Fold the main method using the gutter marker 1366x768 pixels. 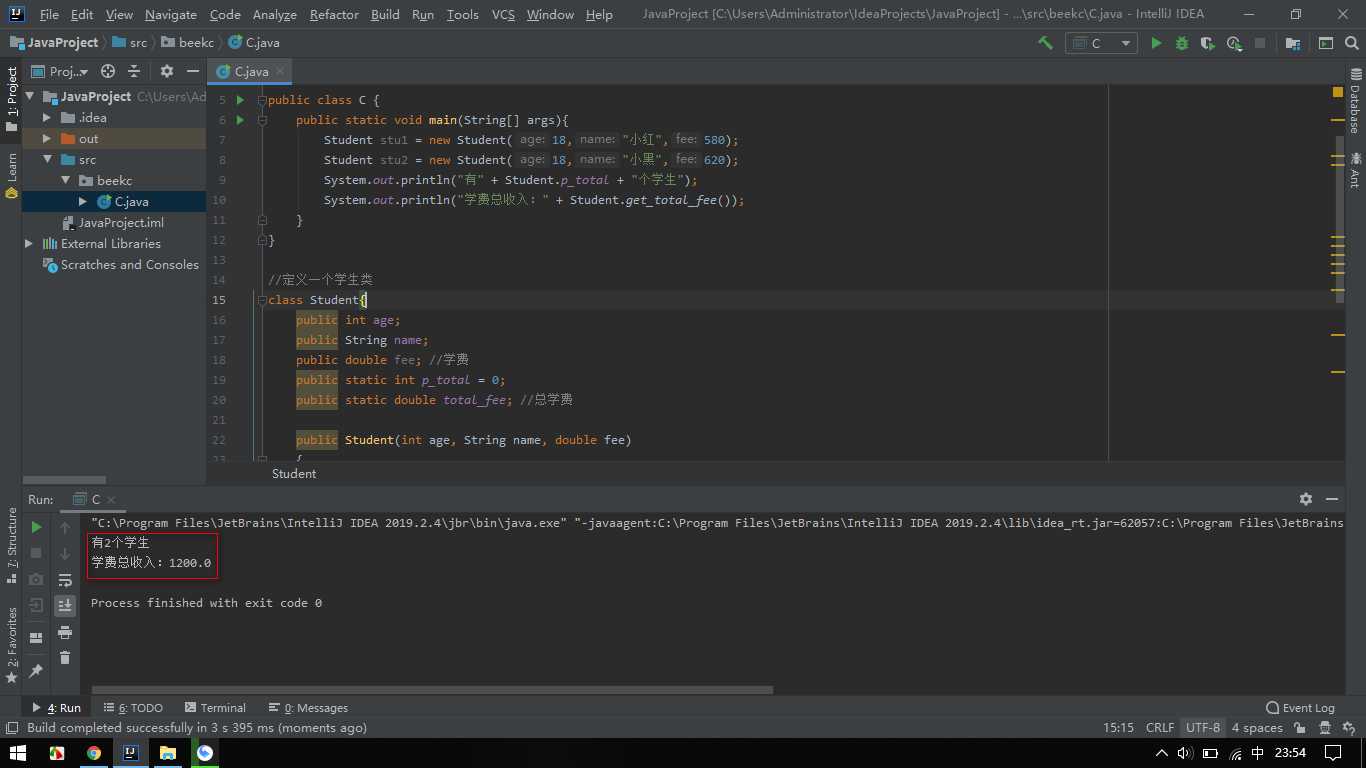[x=263, y=120]
